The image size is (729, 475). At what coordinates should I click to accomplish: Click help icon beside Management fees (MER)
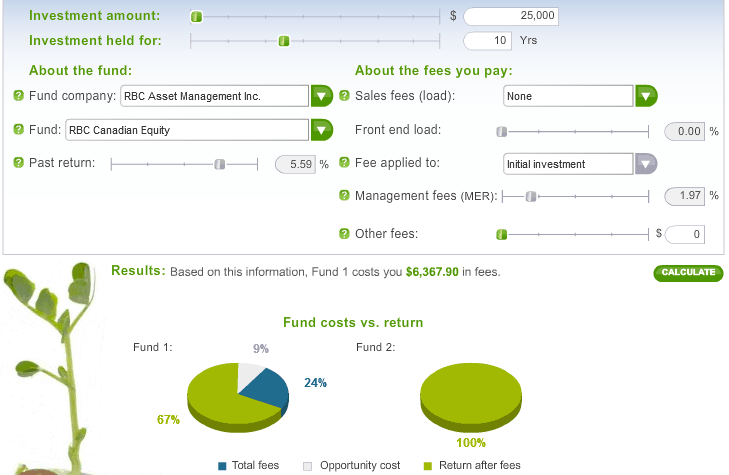(x=344, y=196)
